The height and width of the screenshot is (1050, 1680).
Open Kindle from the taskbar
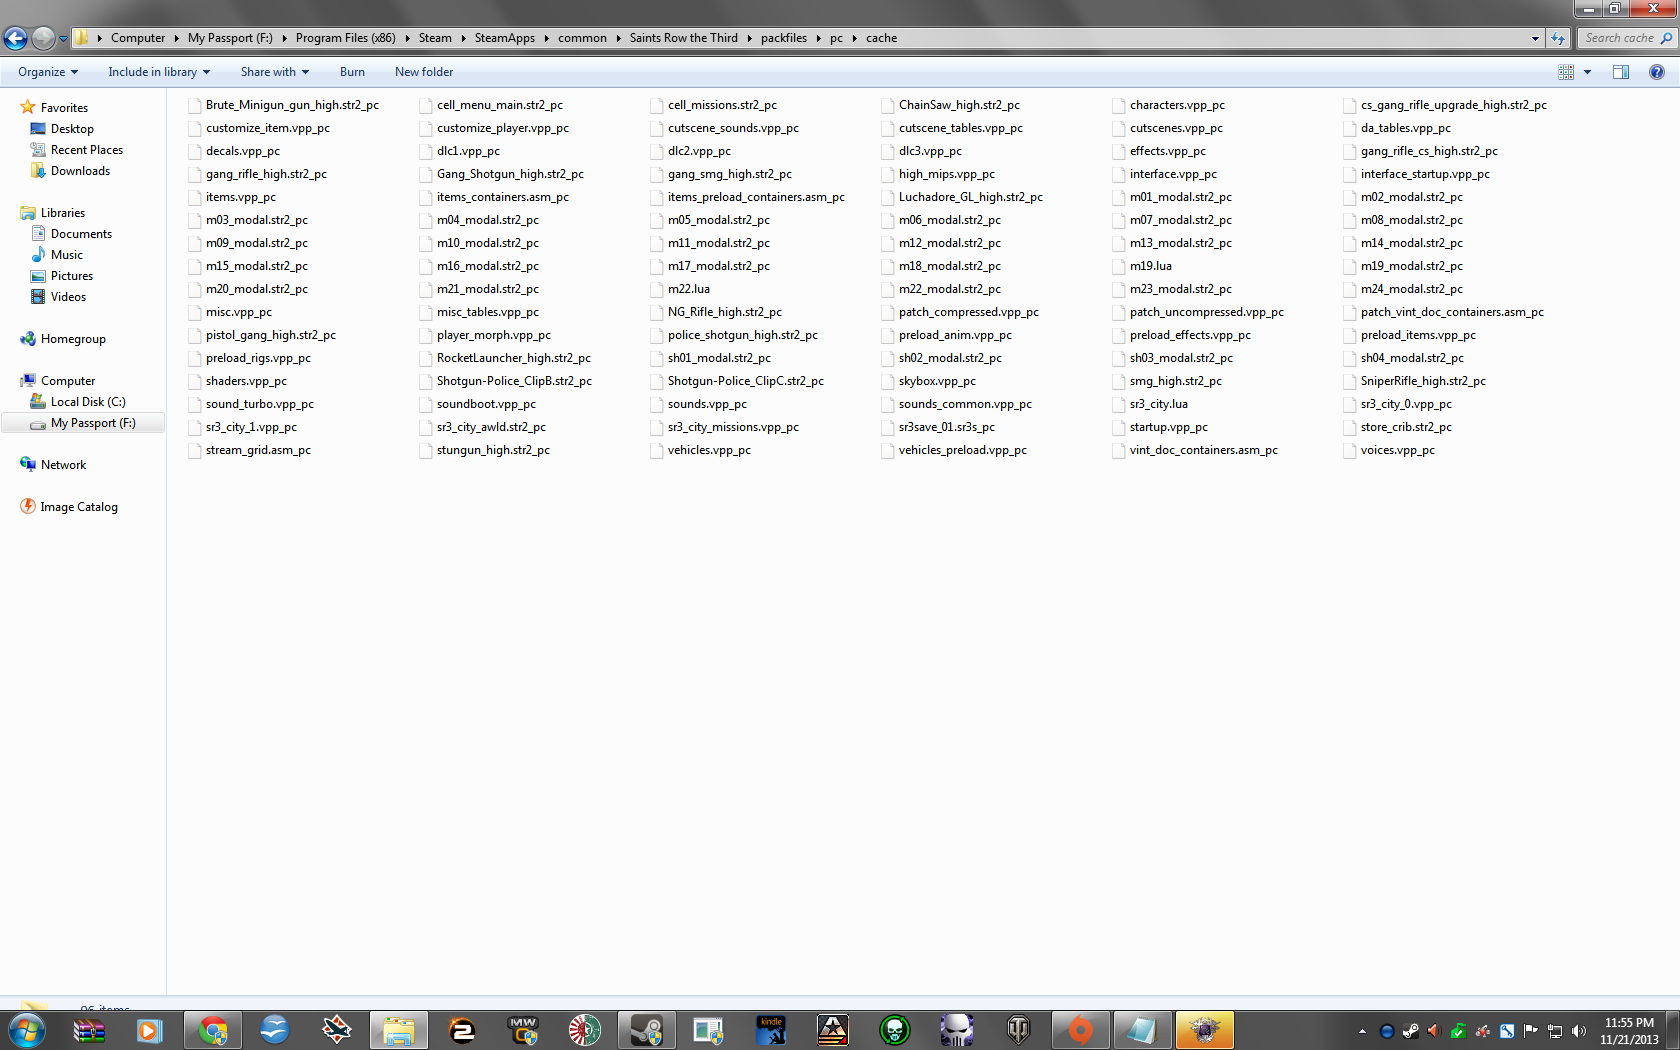771,1030
